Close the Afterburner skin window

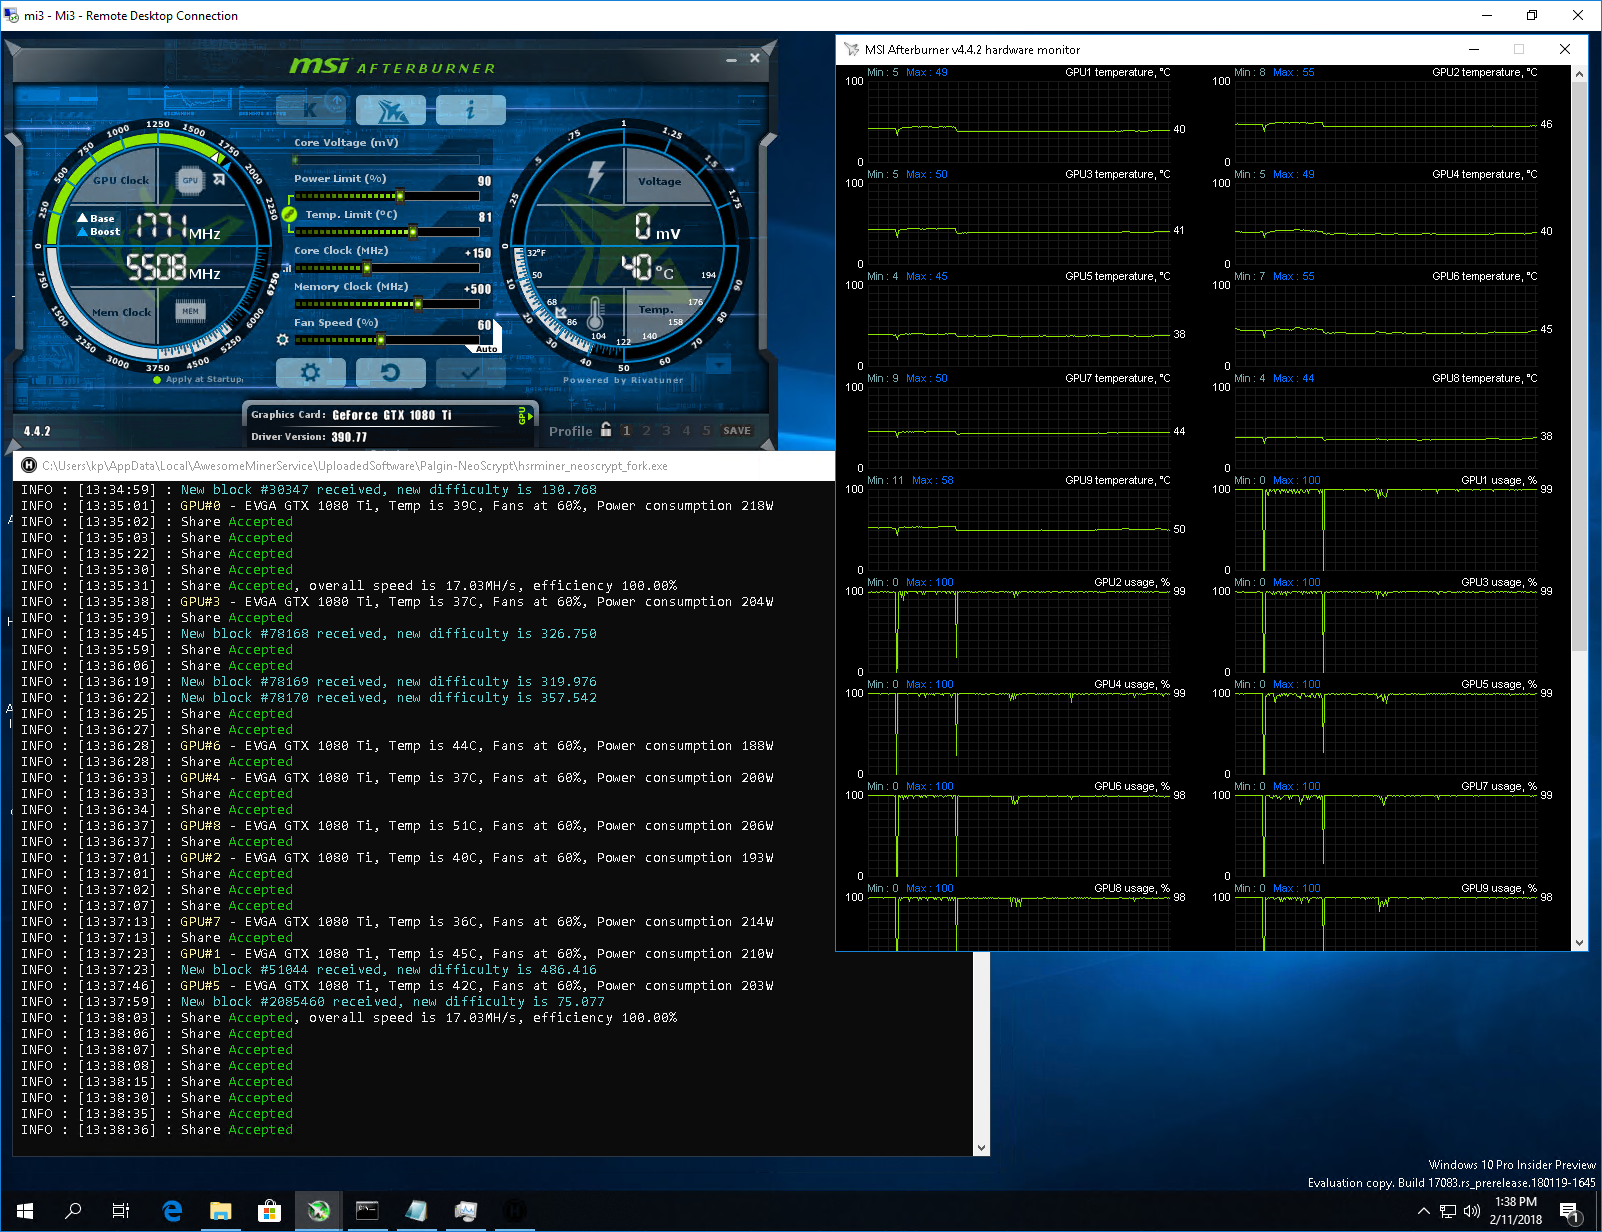pyautogui.click(x=755, y=58)
